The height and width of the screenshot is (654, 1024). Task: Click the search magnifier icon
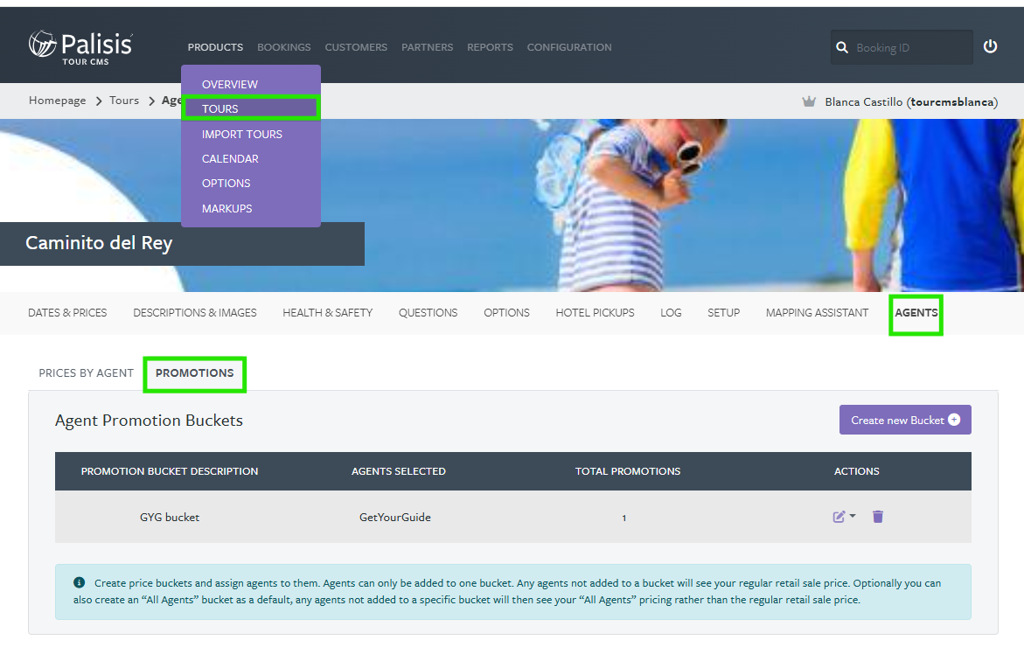click(842, 48)
